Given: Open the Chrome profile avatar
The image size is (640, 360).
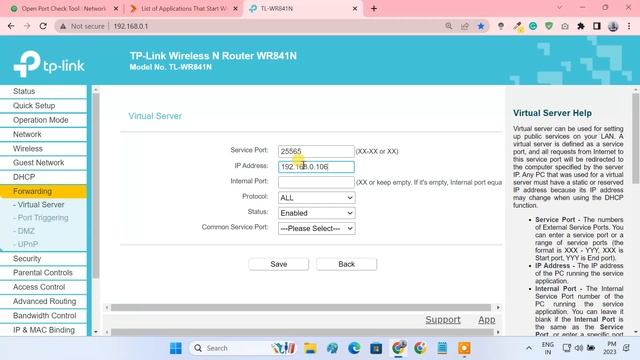Looking at the screenshot, I should [613, 26].
